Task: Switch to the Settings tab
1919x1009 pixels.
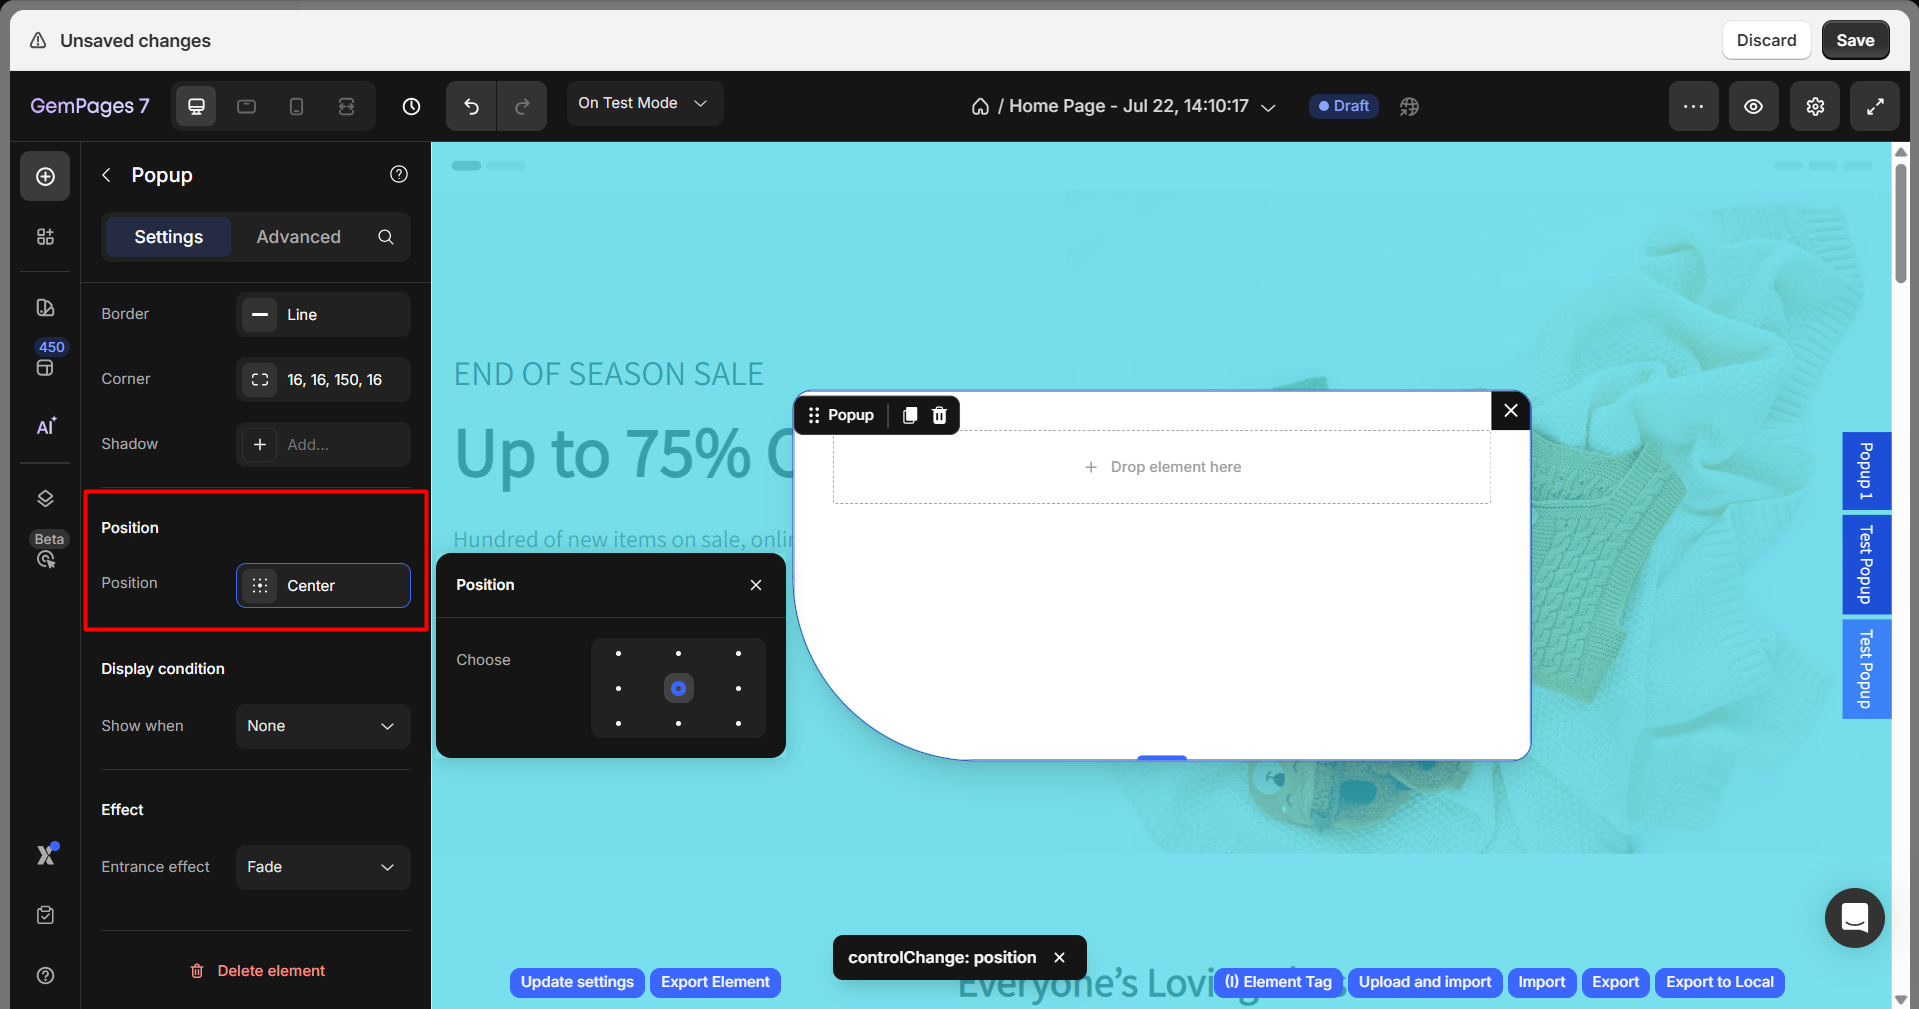Action: 168,237
